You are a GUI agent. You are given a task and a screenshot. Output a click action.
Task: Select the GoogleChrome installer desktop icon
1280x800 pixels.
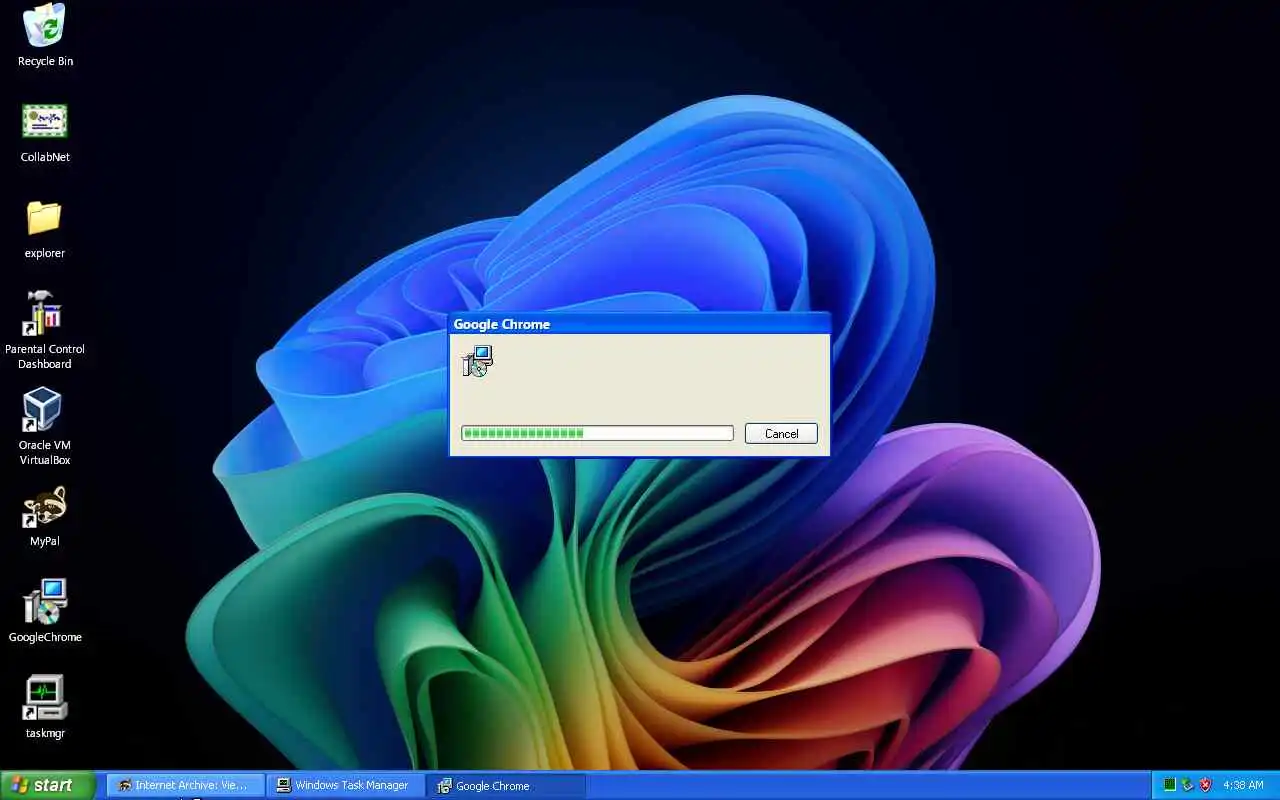[45, 612]
